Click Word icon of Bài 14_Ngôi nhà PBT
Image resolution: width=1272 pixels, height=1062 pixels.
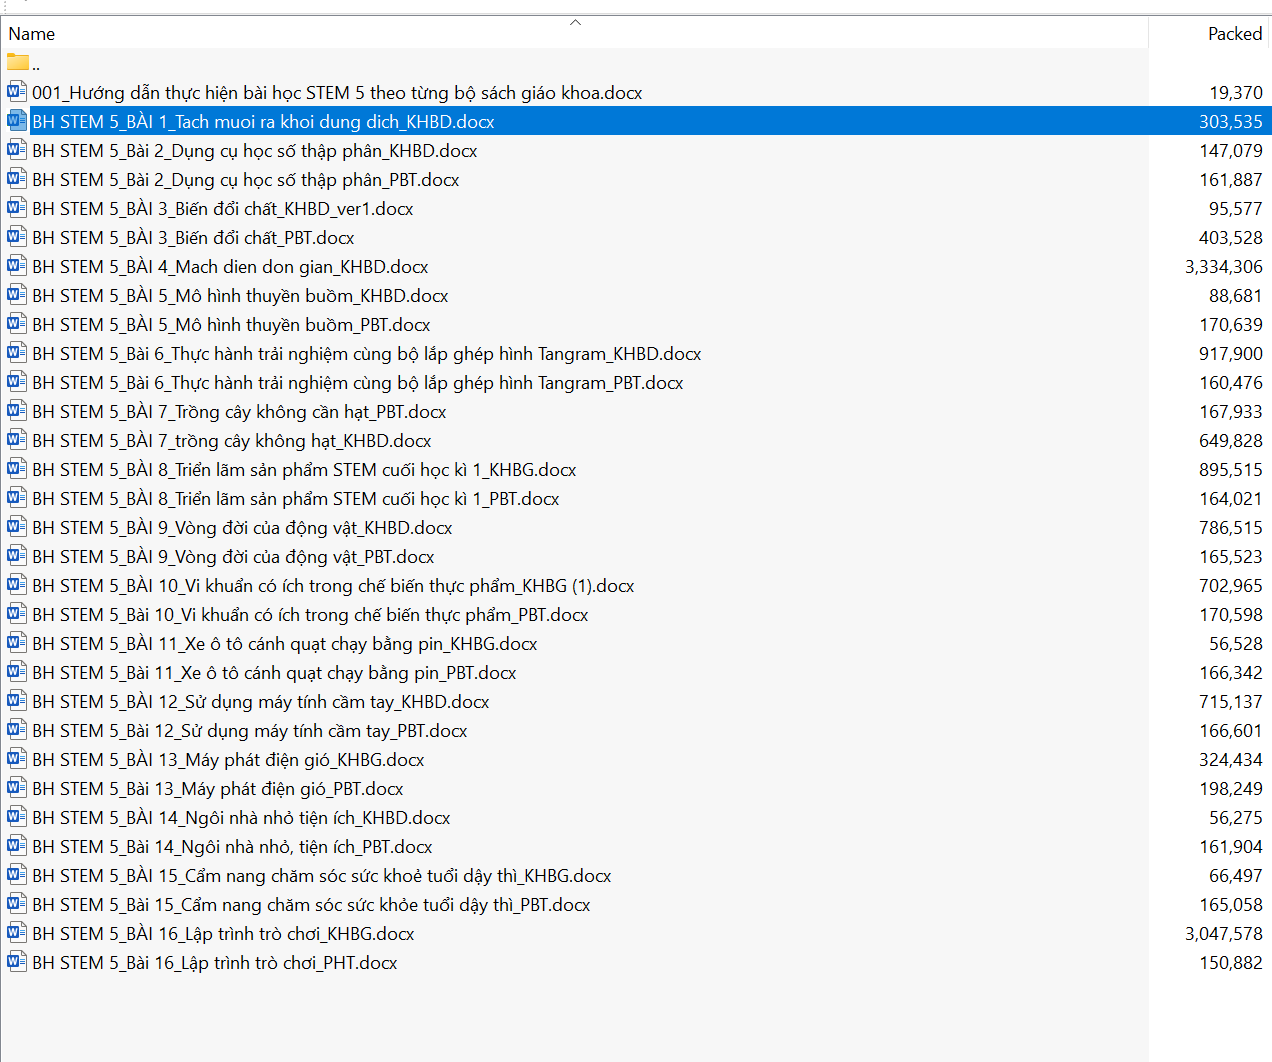[17, 846]
